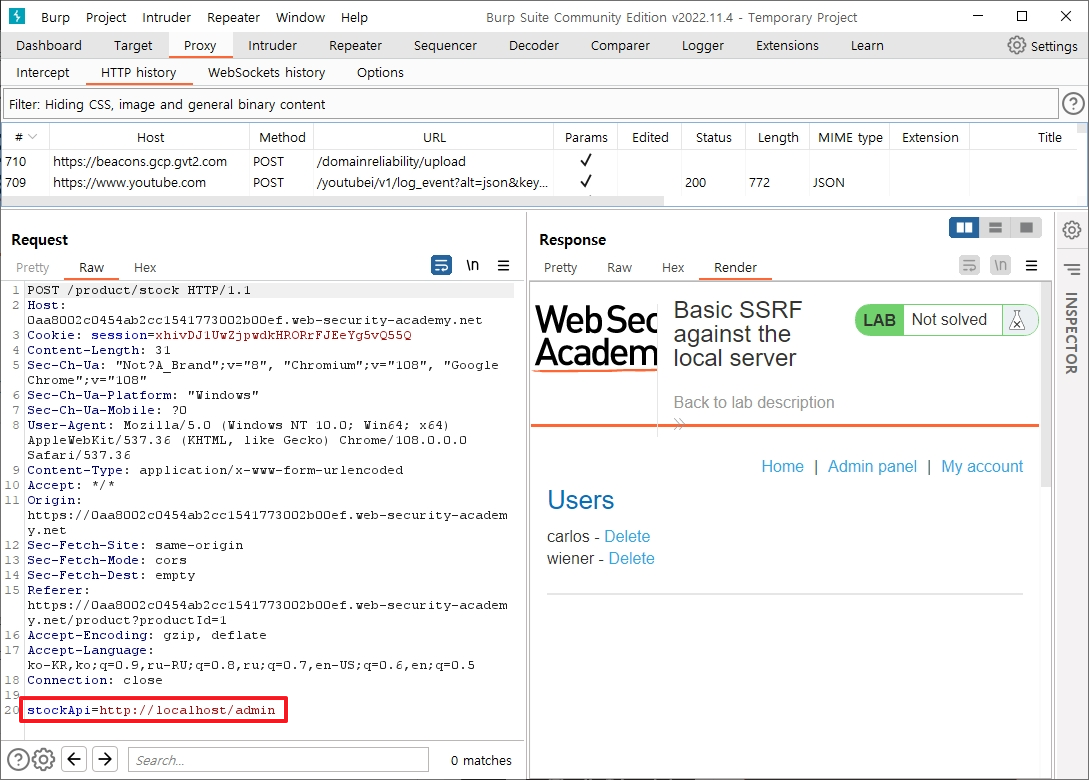This screenshot has height=780, width=1089.
Task: Switch to the Sequencer tab
Action: click(445, 45)
